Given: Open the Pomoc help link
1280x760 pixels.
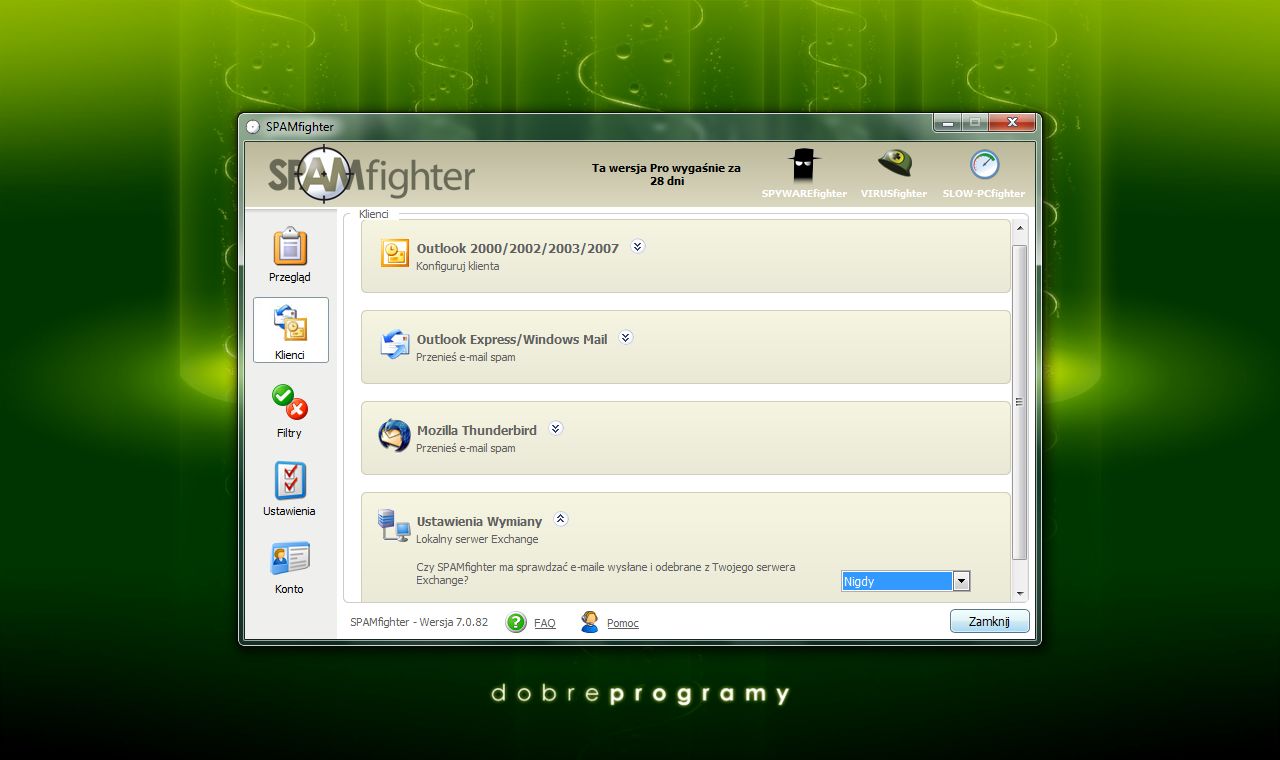Looking at the screenshot, I should (x=623, y=623).
